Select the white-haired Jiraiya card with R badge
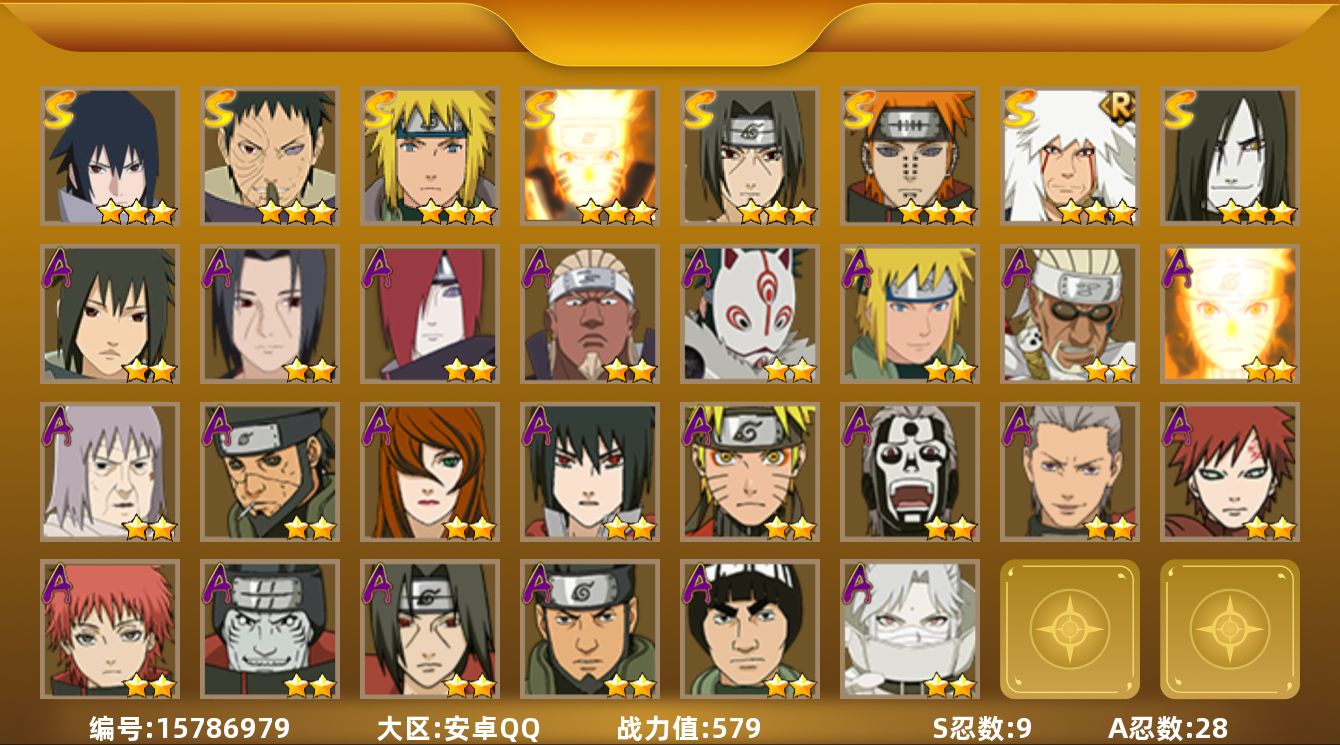This screenshot has height=745, width=1340. (1069, 156)
